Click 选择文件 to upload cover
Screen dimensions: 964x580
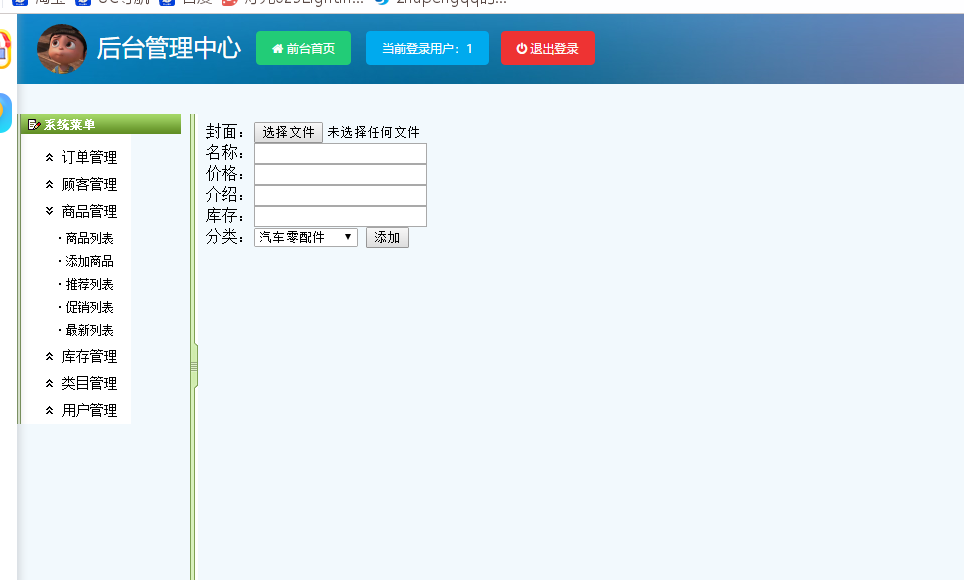click(x=288, y=132)
